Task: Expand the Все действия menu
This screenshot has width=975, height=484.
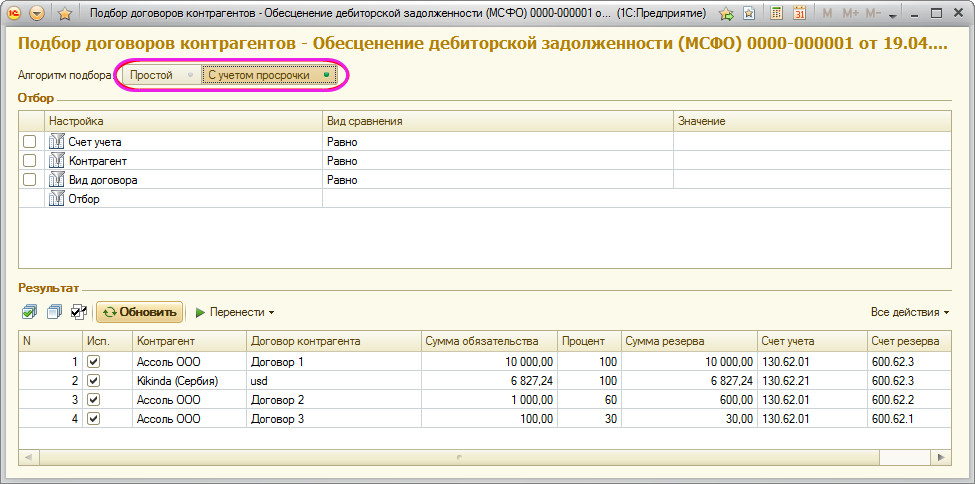Action: (x=909, y=312)
